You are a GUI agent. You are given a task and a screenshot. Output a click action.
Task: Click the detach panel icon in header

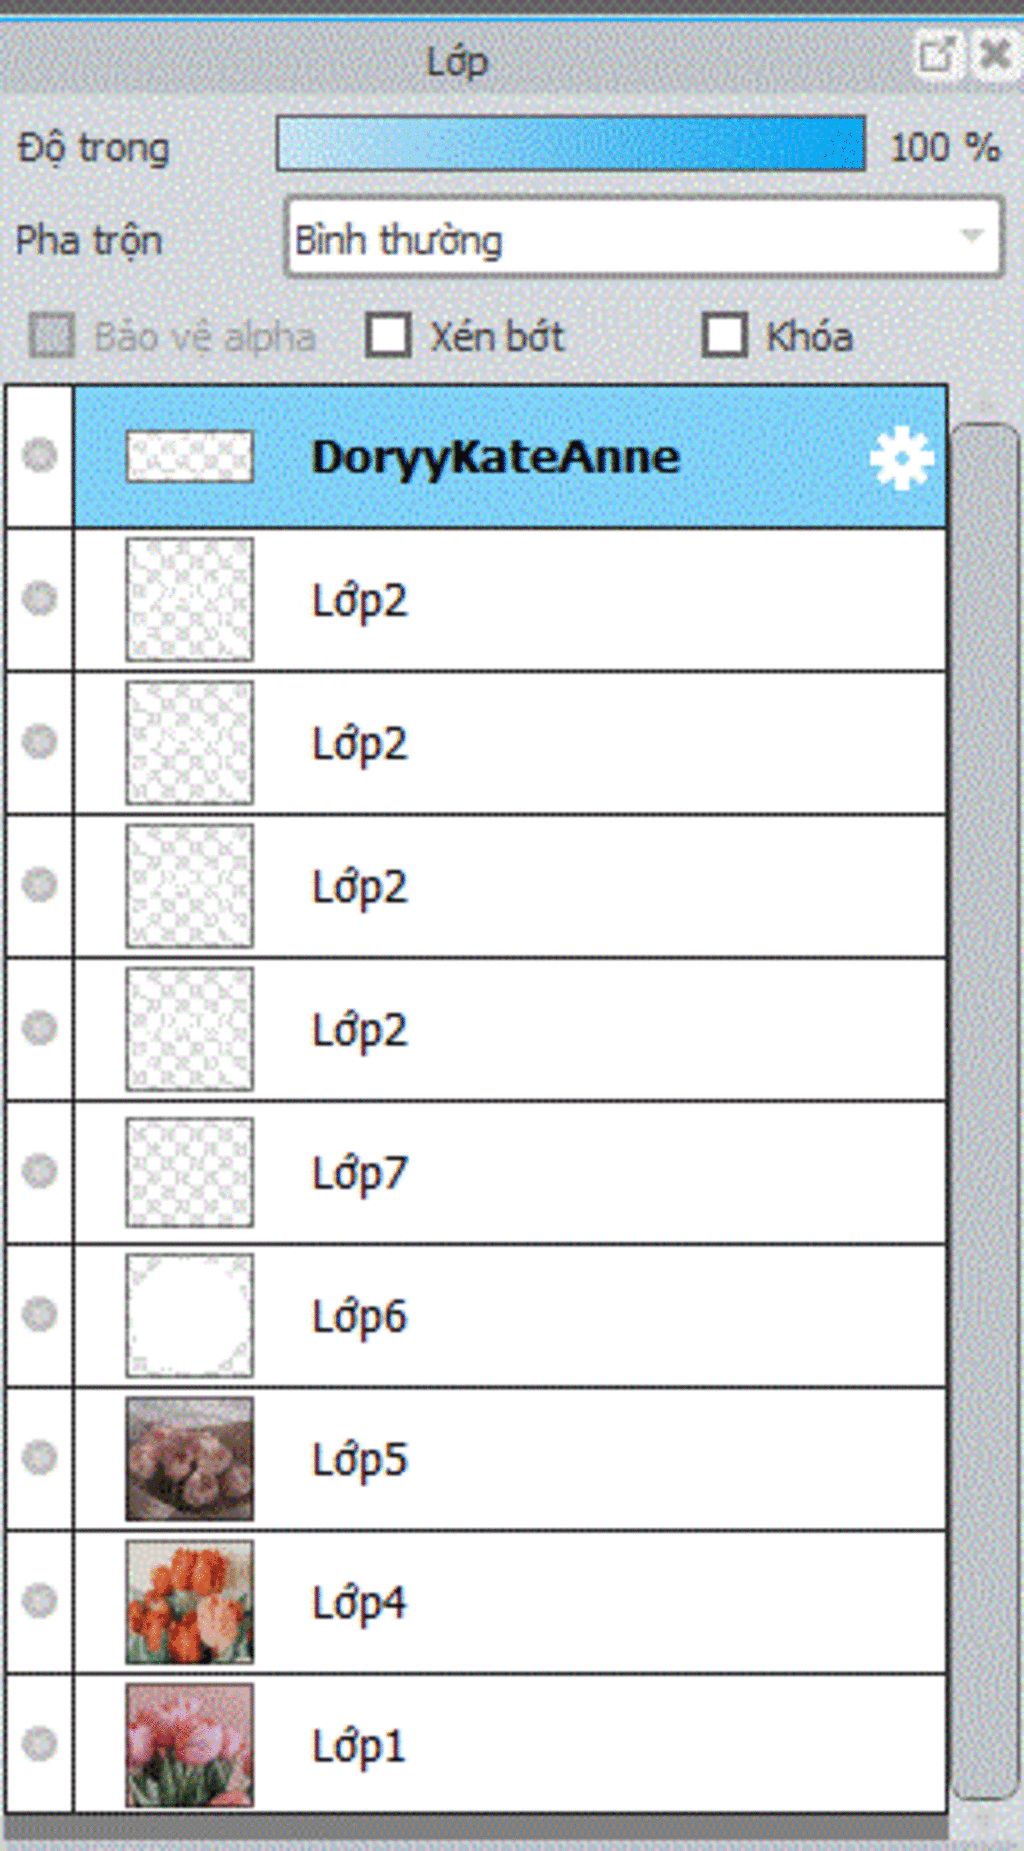coord(937,54)
